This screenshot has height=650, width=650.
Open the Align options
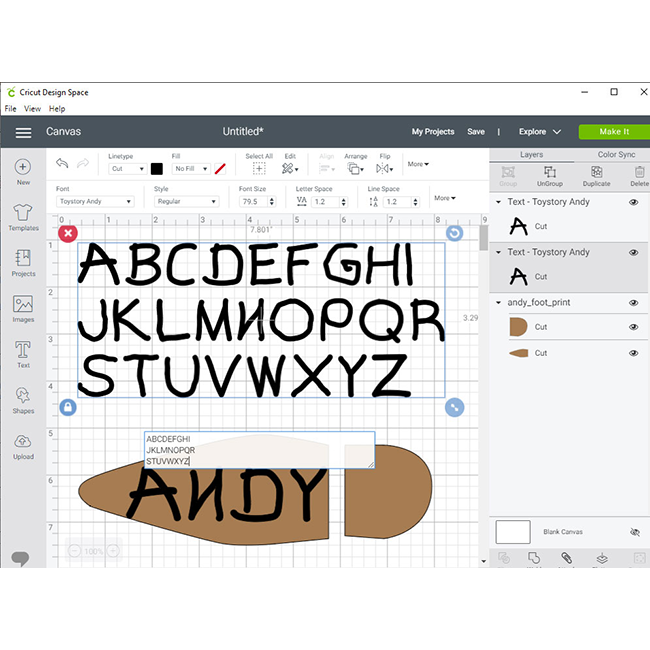point(327,168)
